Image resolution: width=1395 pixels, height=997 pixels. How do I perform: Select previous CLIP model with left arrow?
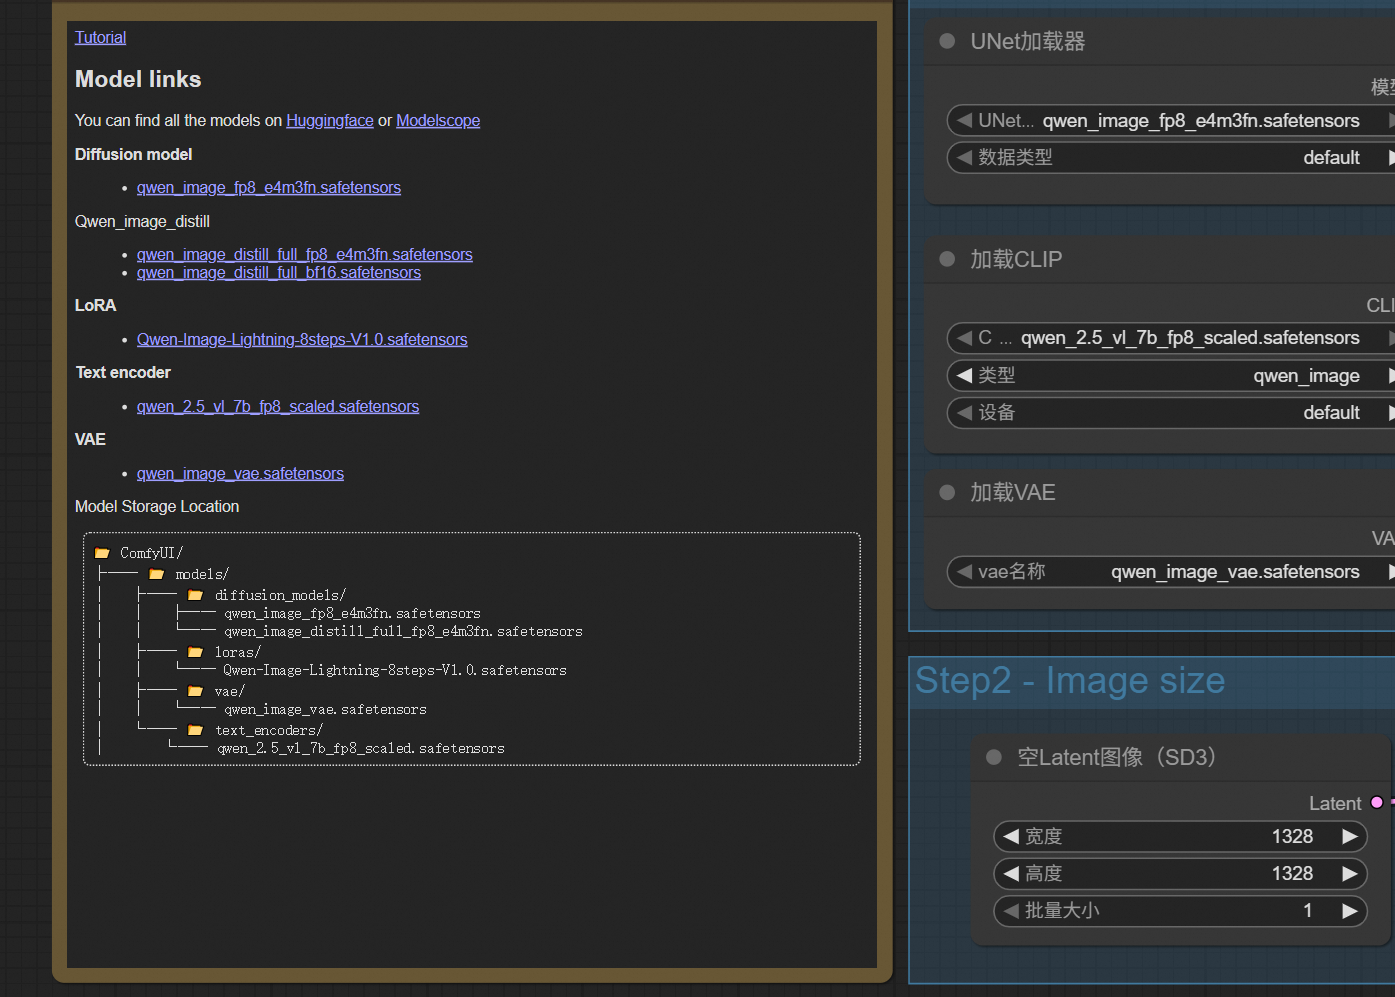pos(964,337)
